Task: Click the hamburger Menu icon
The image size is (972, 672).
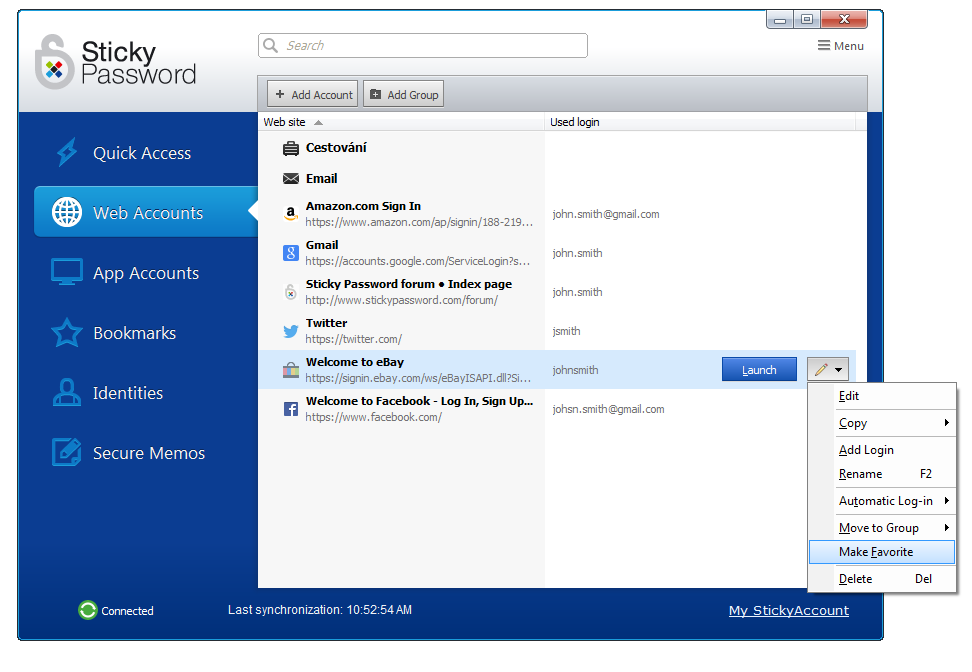Action: 824,45
